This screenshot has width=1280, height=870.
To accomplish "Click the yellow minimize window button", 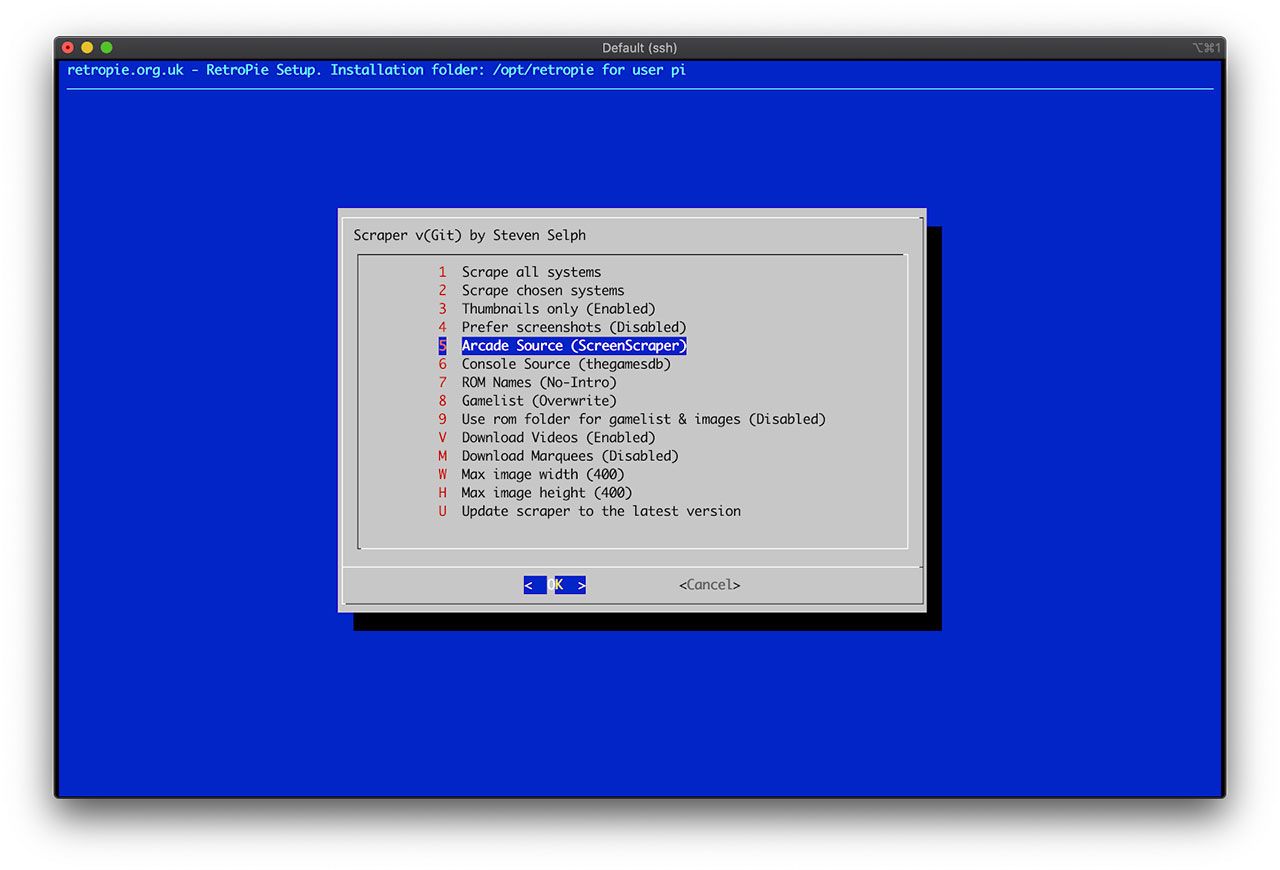I will tap(87, 48).
